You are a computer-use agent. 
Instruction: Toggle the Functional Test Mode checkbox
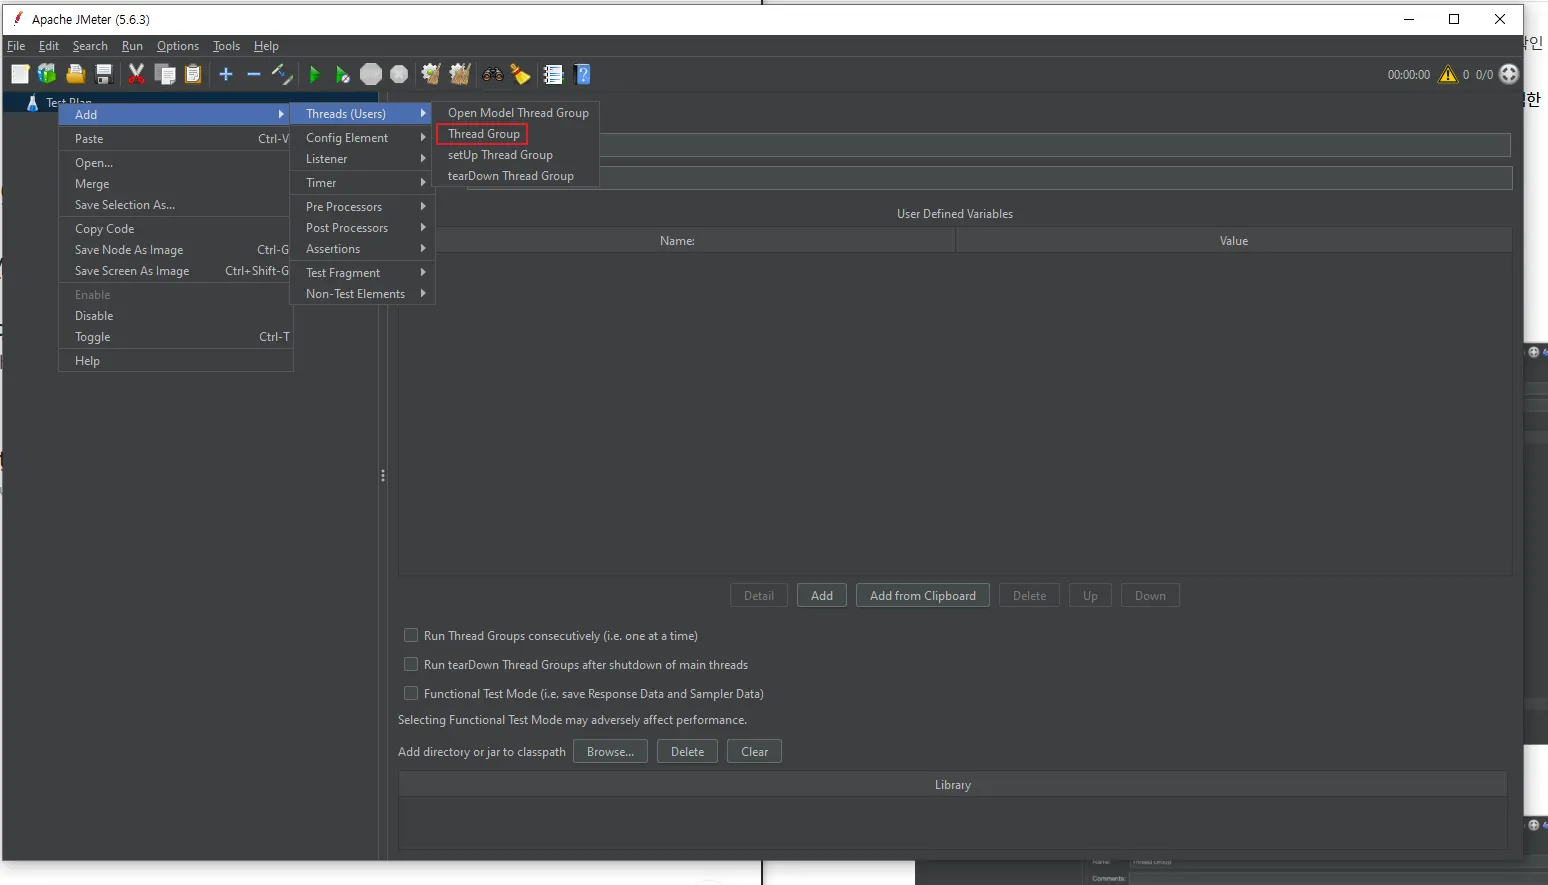411,693
